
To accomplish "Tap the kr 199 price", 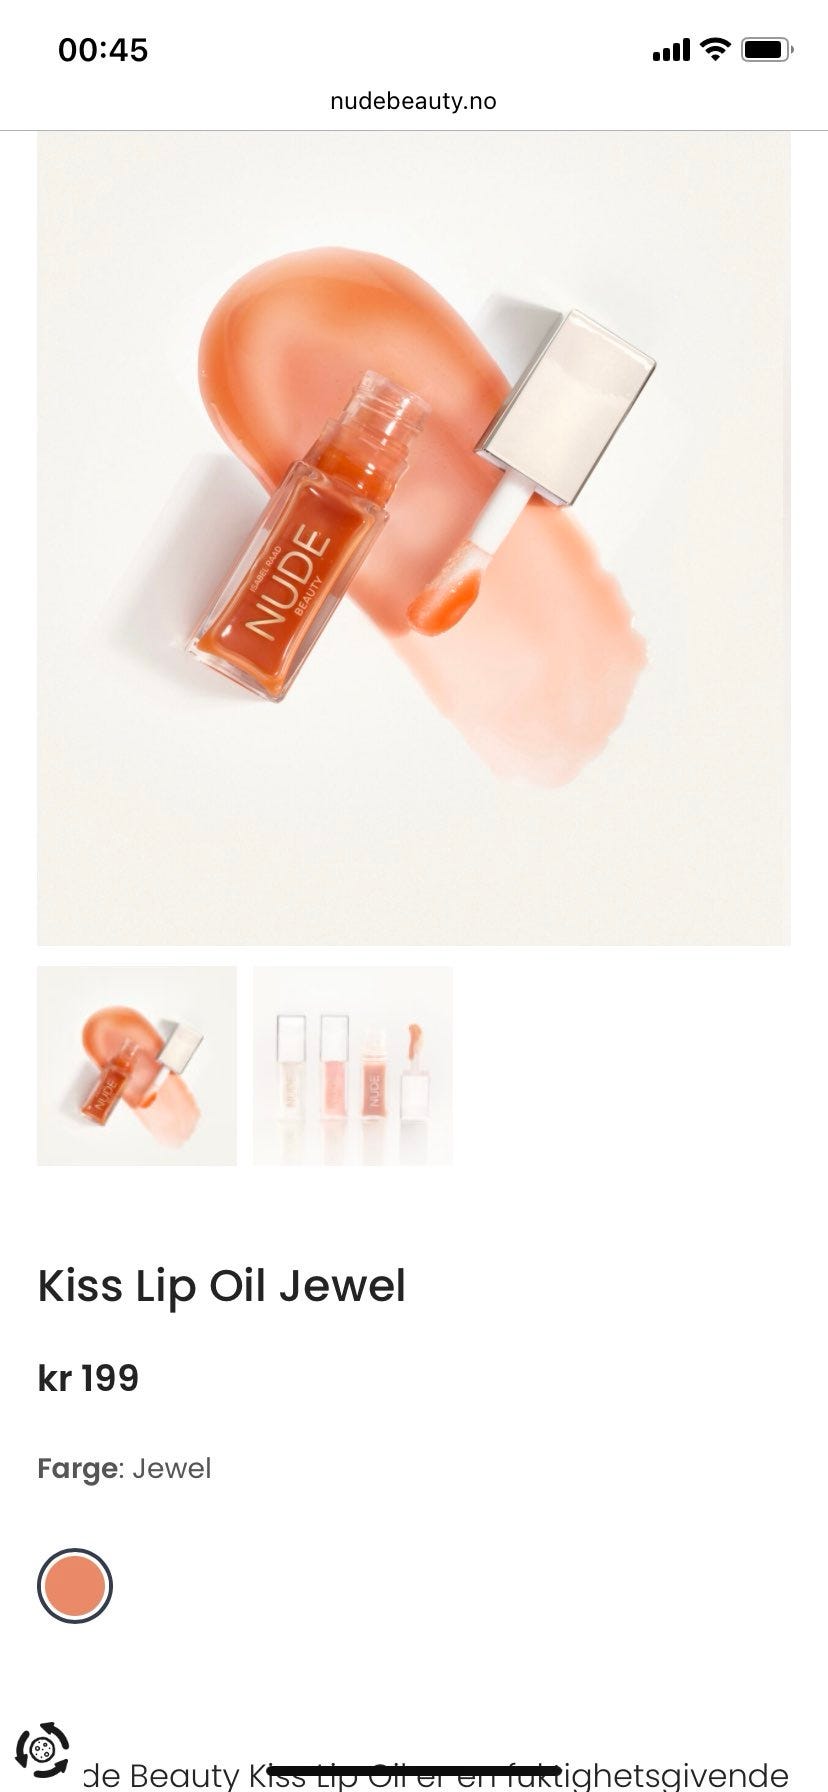I will pos(88,1378).
